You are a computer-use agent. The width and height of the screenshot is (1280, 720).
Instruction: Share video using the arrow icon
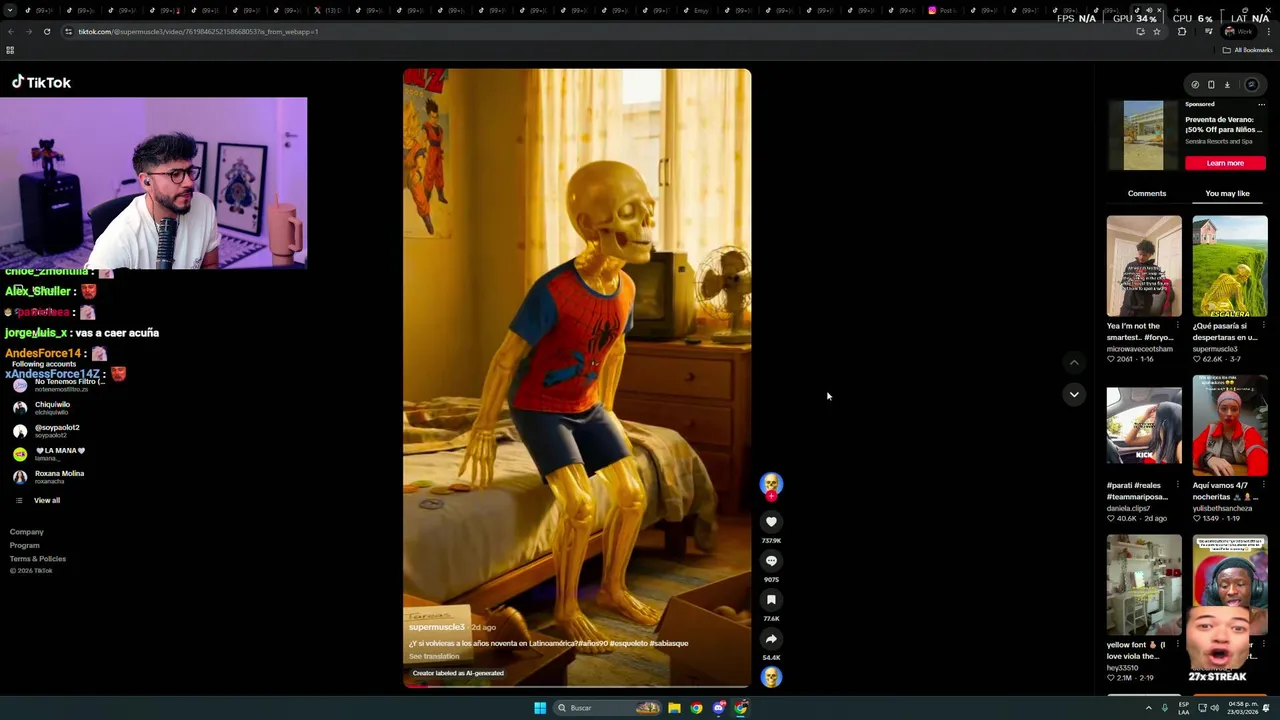tap(771, 639)
